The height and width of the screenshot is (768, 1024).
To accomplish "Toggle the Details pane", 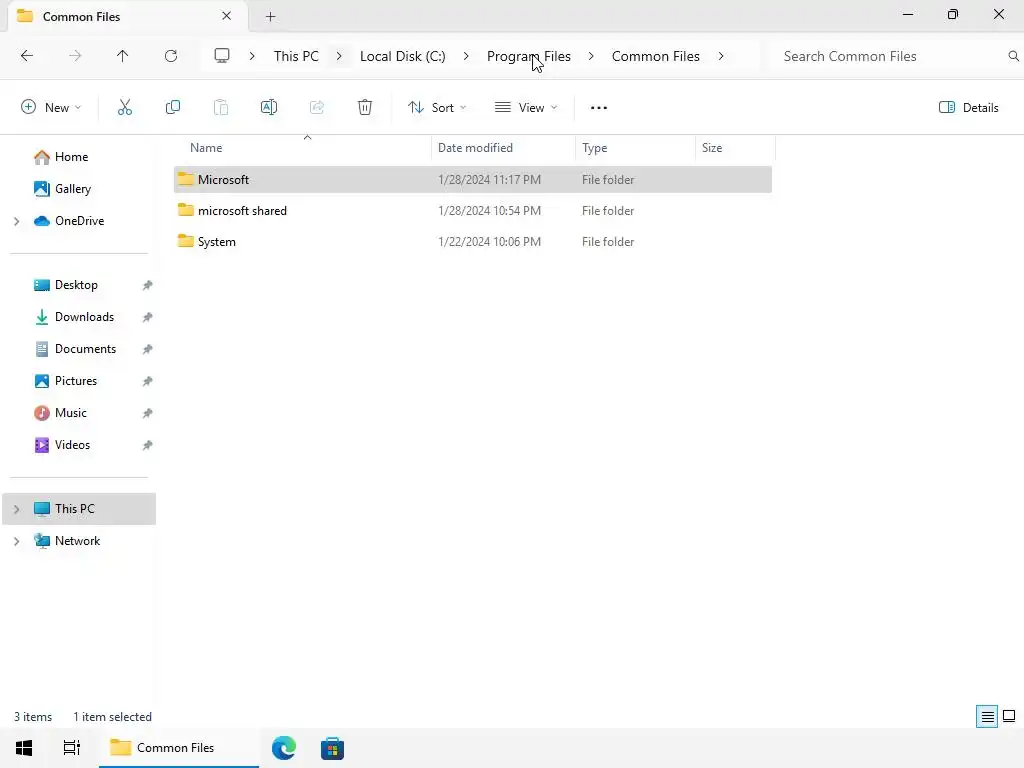I will 968,108.
